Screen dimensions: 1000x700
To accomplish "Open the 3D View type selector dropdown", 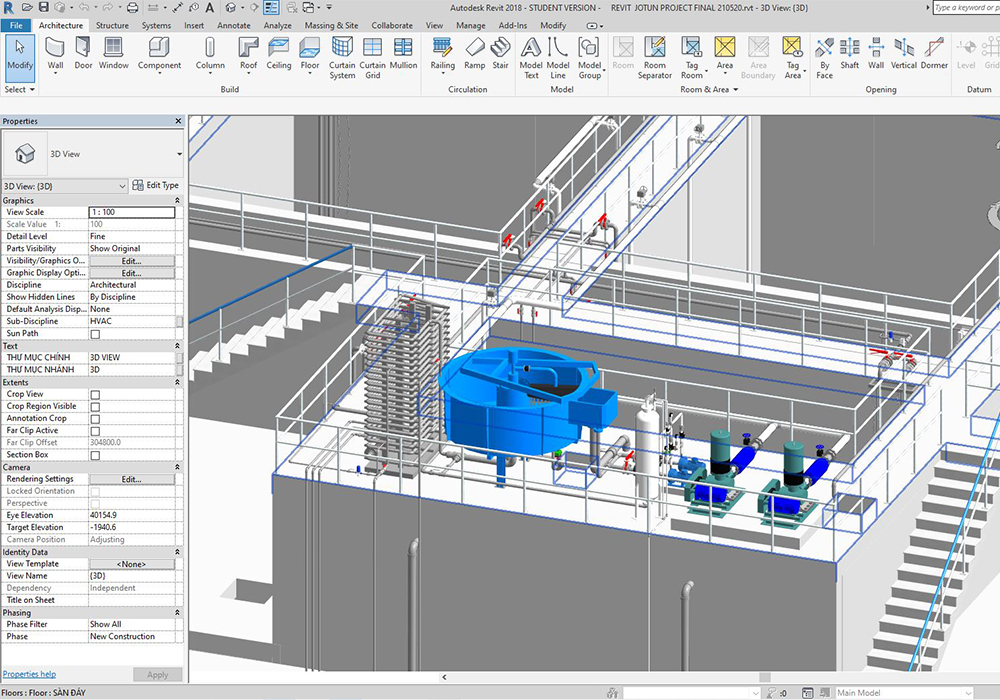I will click(x=179, y=155).
